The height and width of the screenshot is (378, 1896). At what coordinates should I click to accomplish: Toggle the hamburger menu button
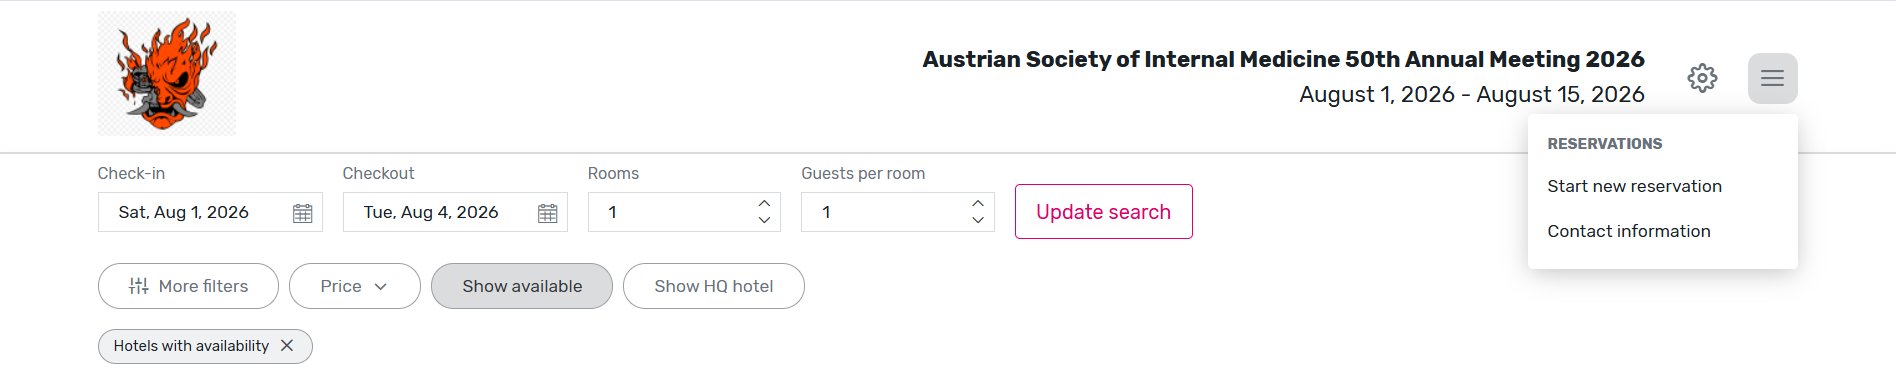(x=1772, y=78)
